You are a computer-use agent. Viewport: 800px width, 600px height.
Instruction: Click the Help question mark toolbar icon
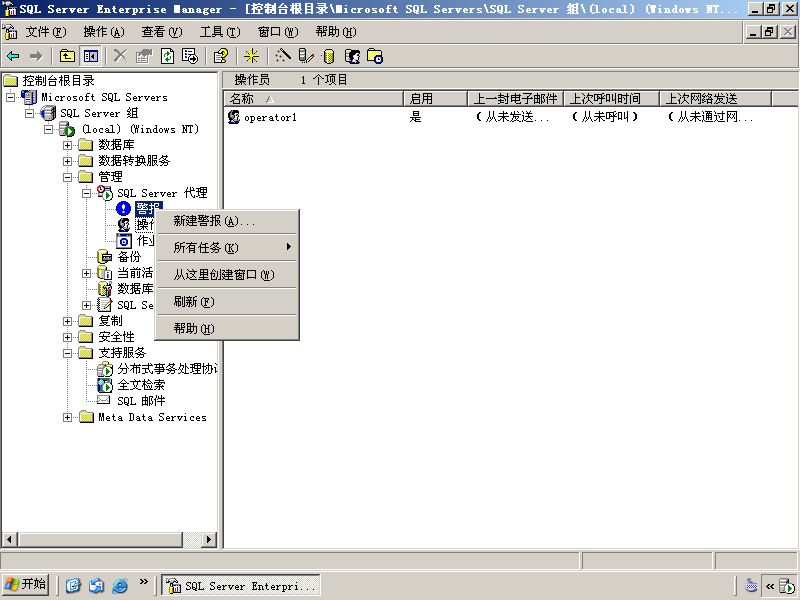coord(221,56)
